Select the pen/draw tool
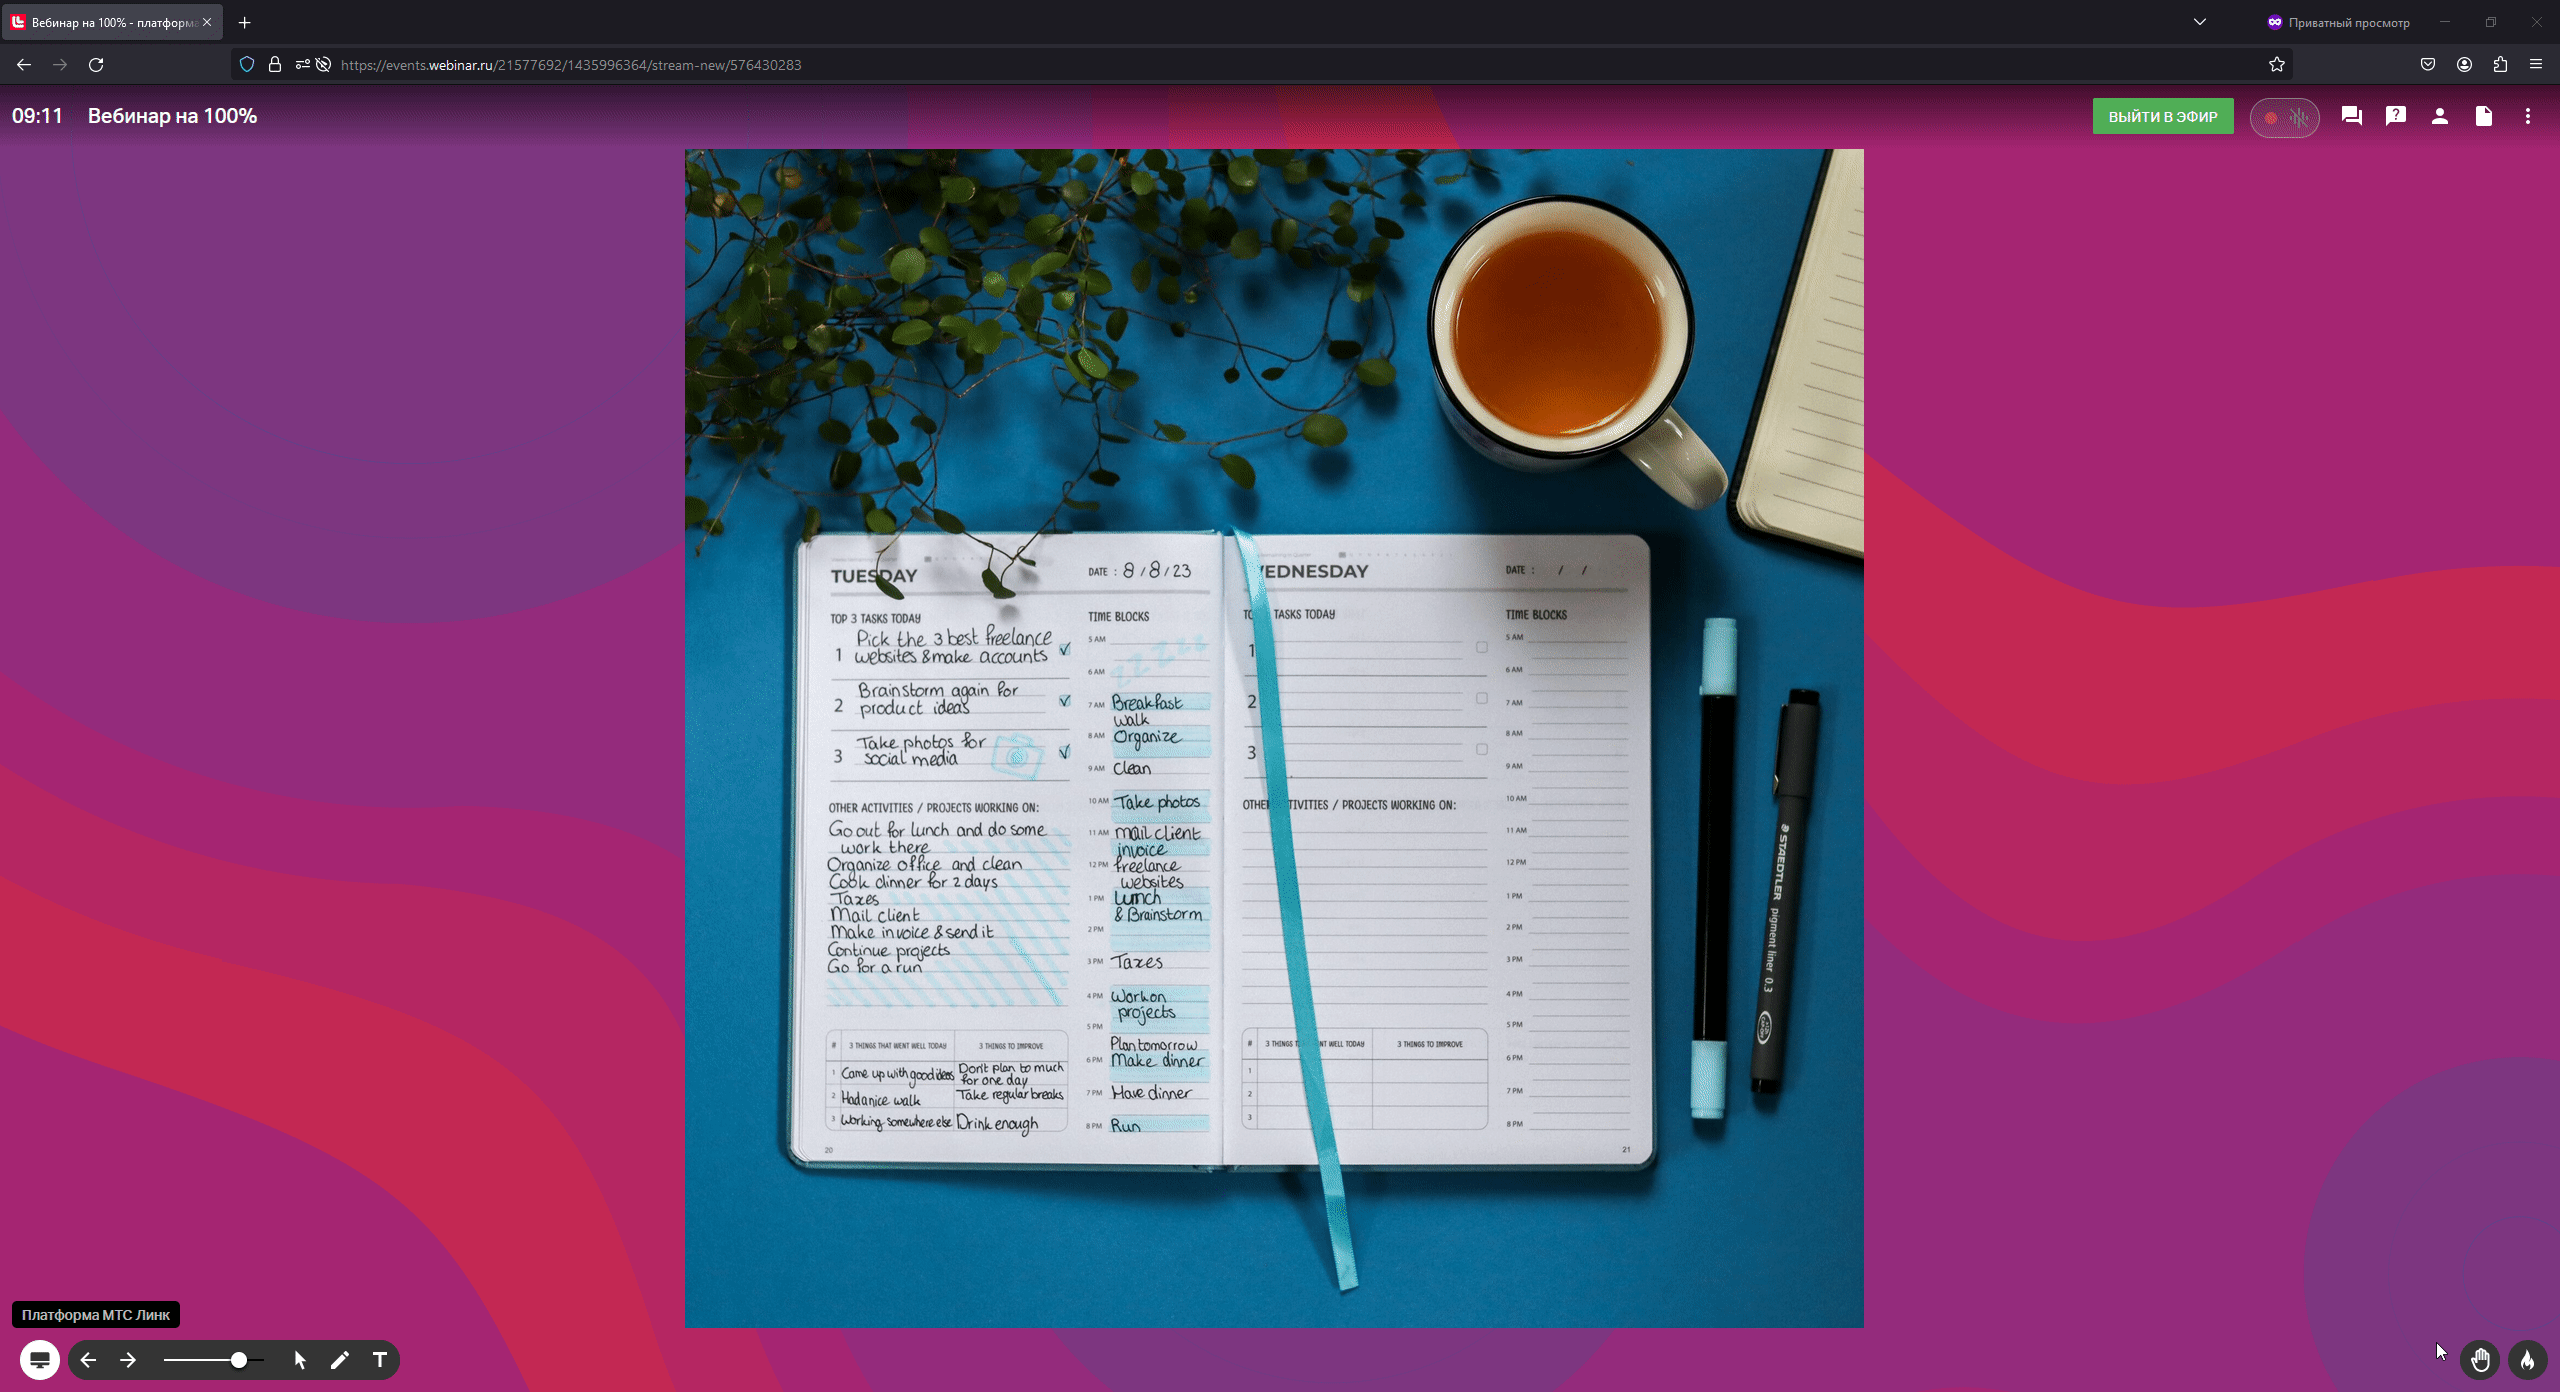This screenshot has width=2560, height=1392. coord(341,1359)
